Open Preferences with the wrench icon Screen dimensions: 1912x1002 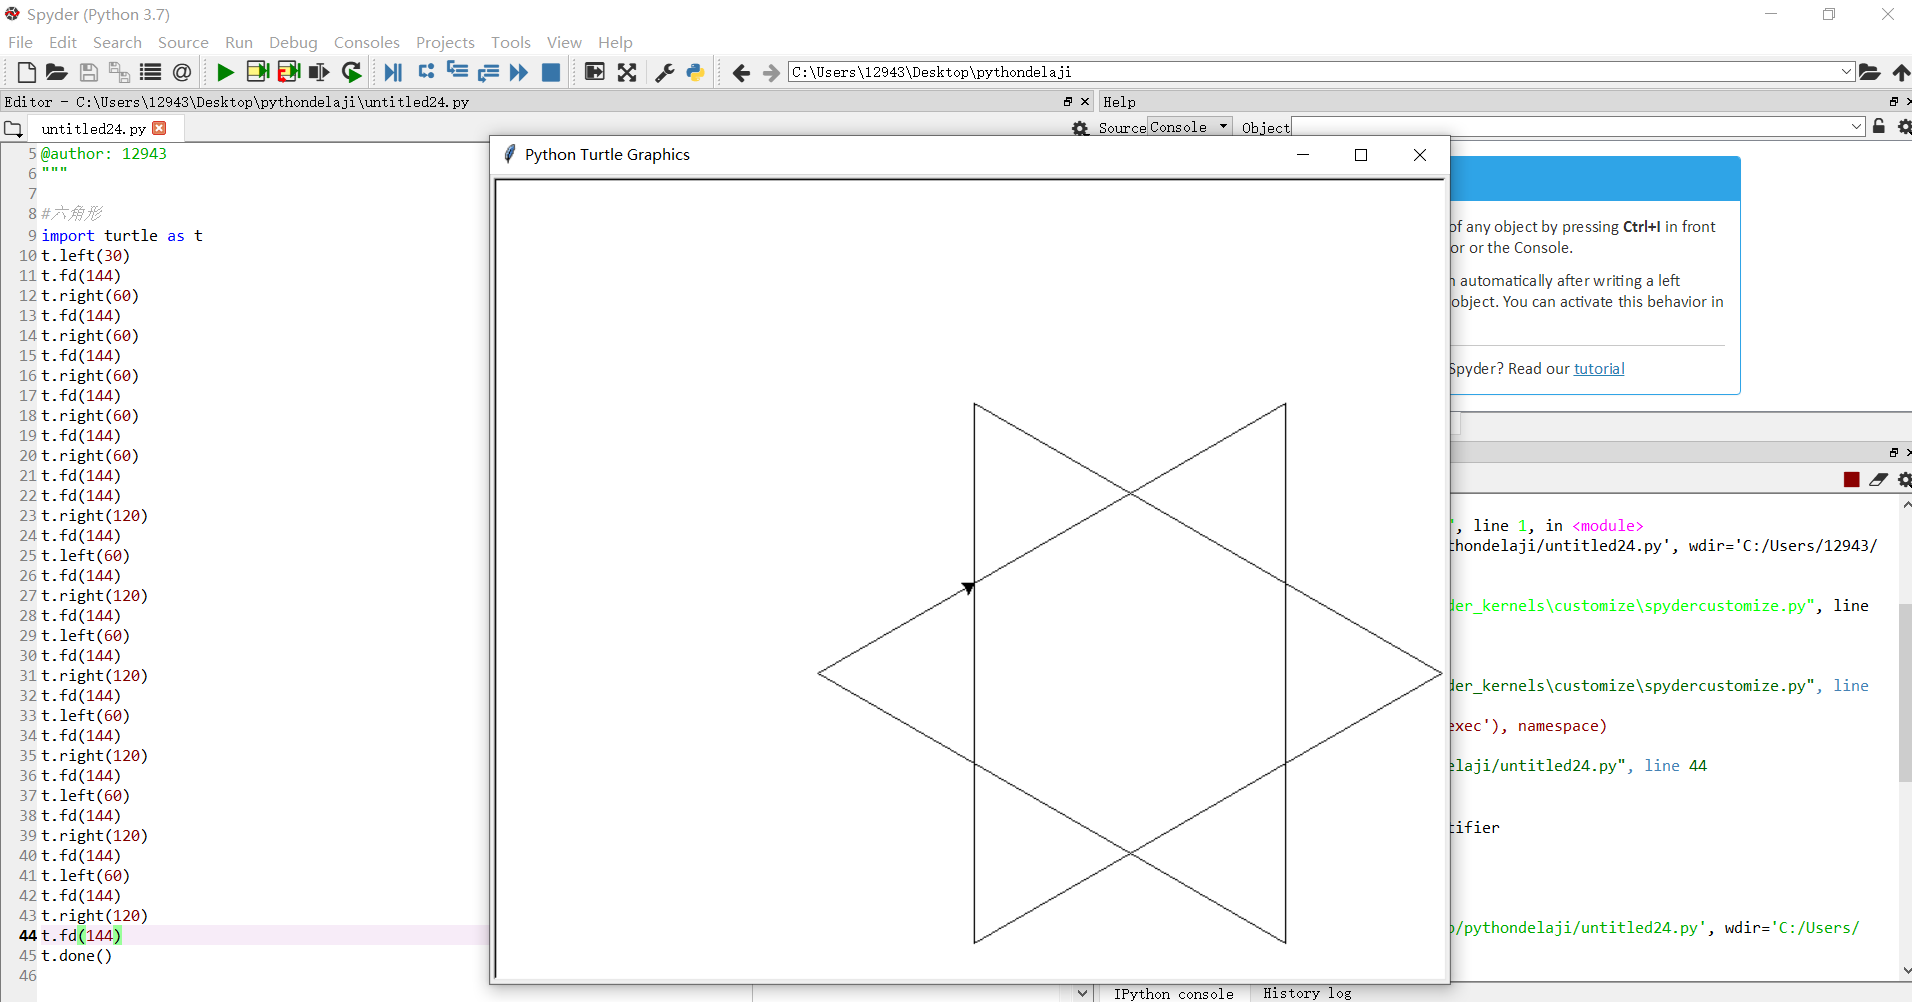664,72
